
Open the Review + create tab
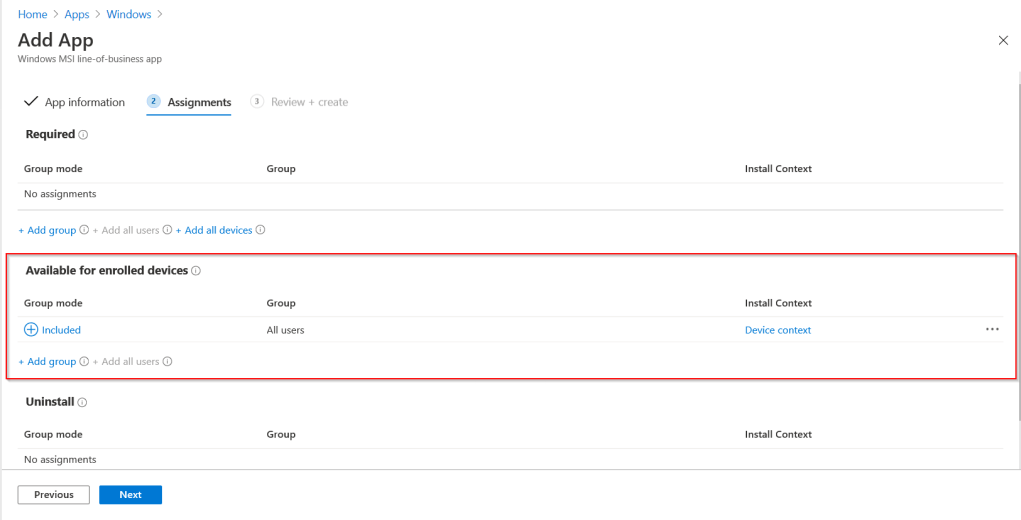click(x=309, y=102)
